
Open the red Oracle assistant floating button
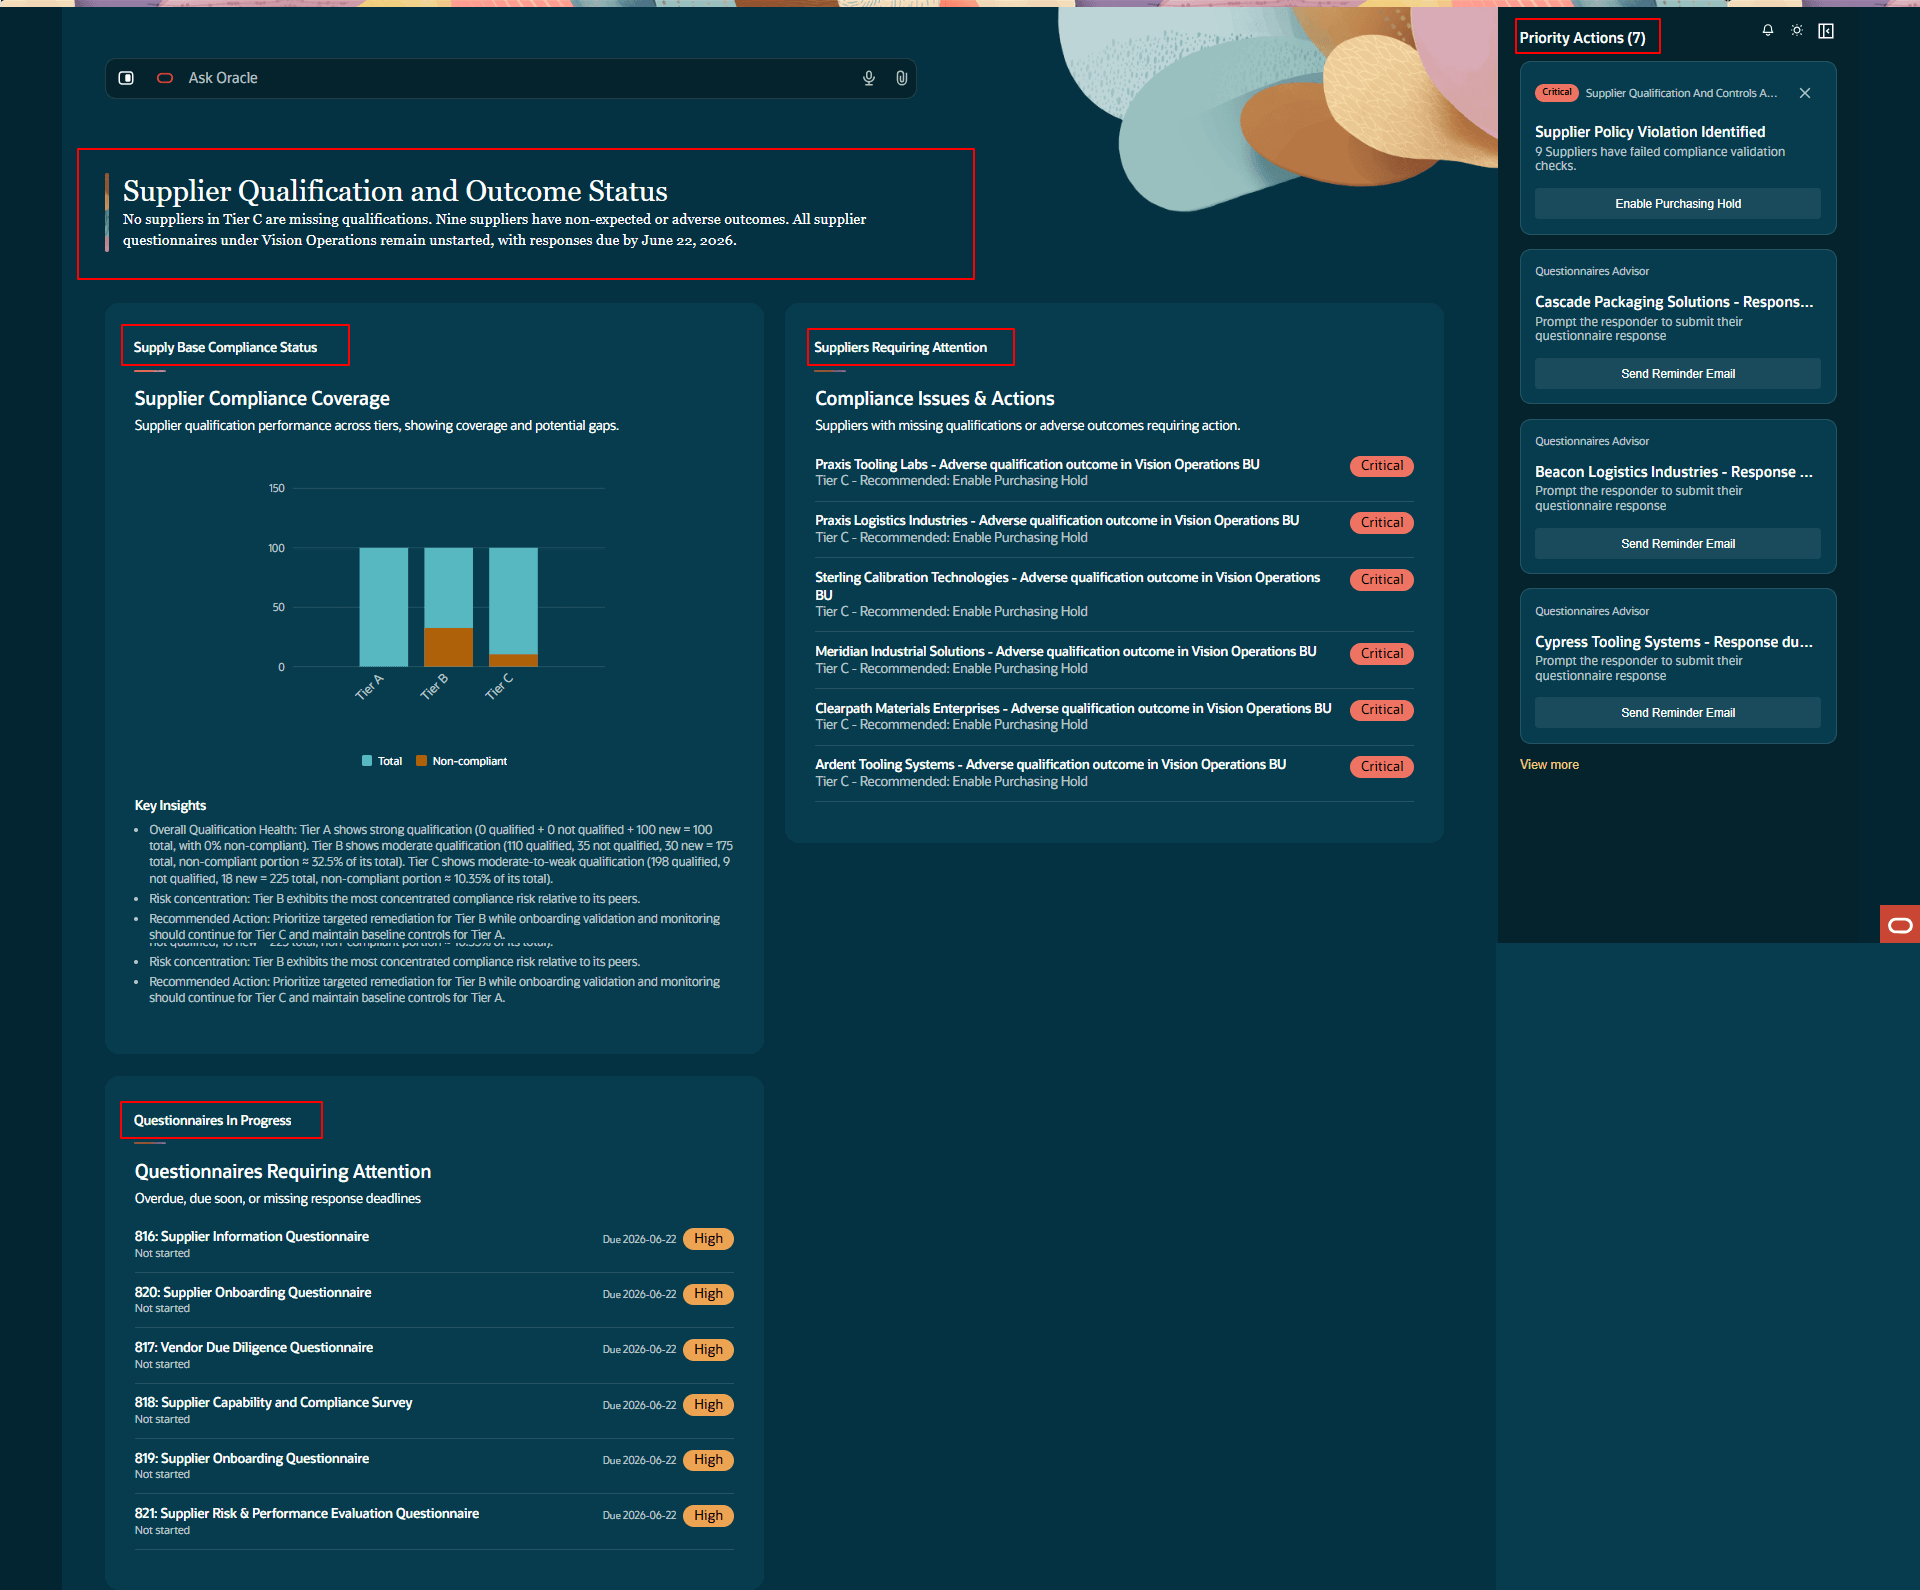(x=1900, y=925)
